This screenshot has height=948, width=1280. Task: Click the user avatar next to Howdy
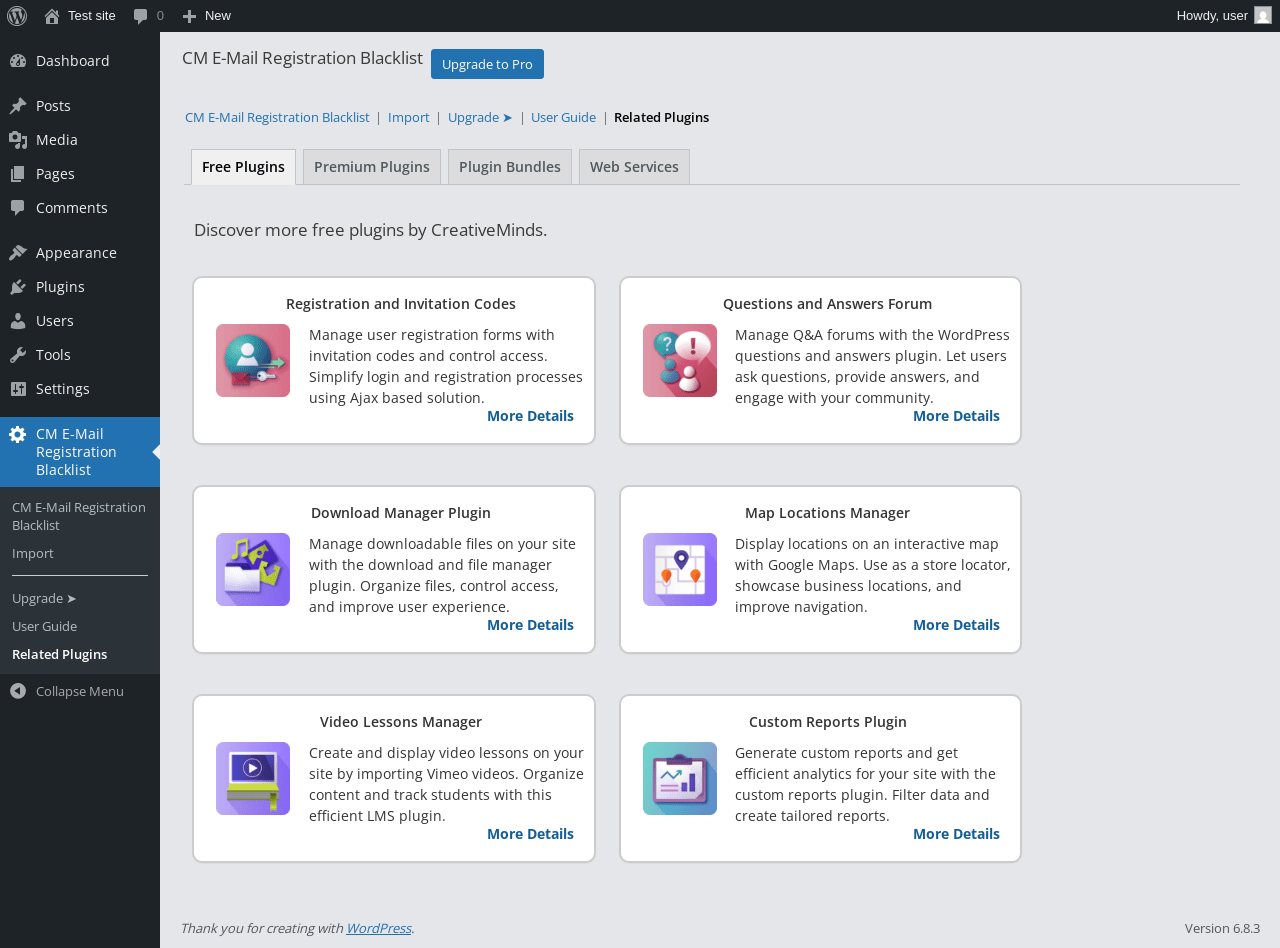click(x=1263, y=16)
